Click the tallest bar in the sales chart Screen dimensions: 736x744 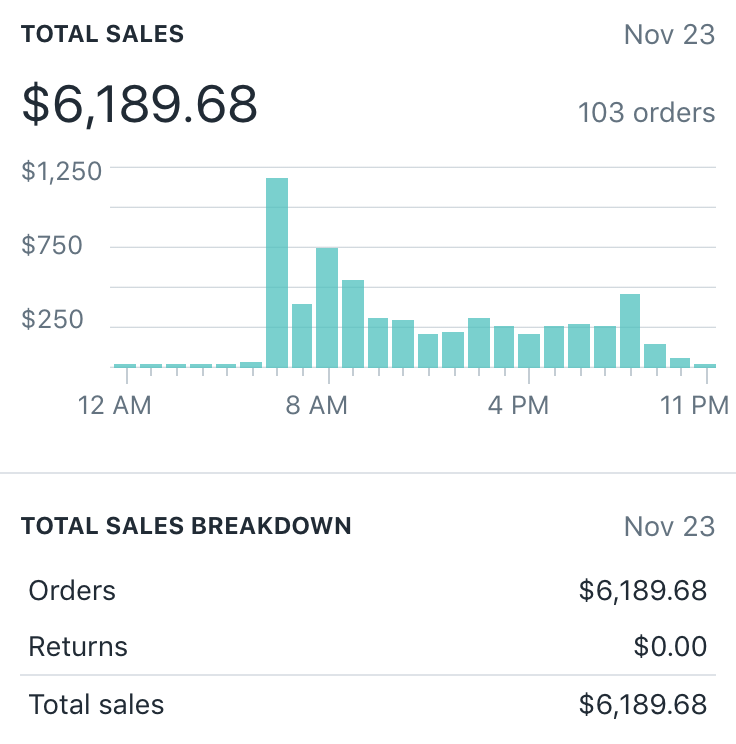277,272
